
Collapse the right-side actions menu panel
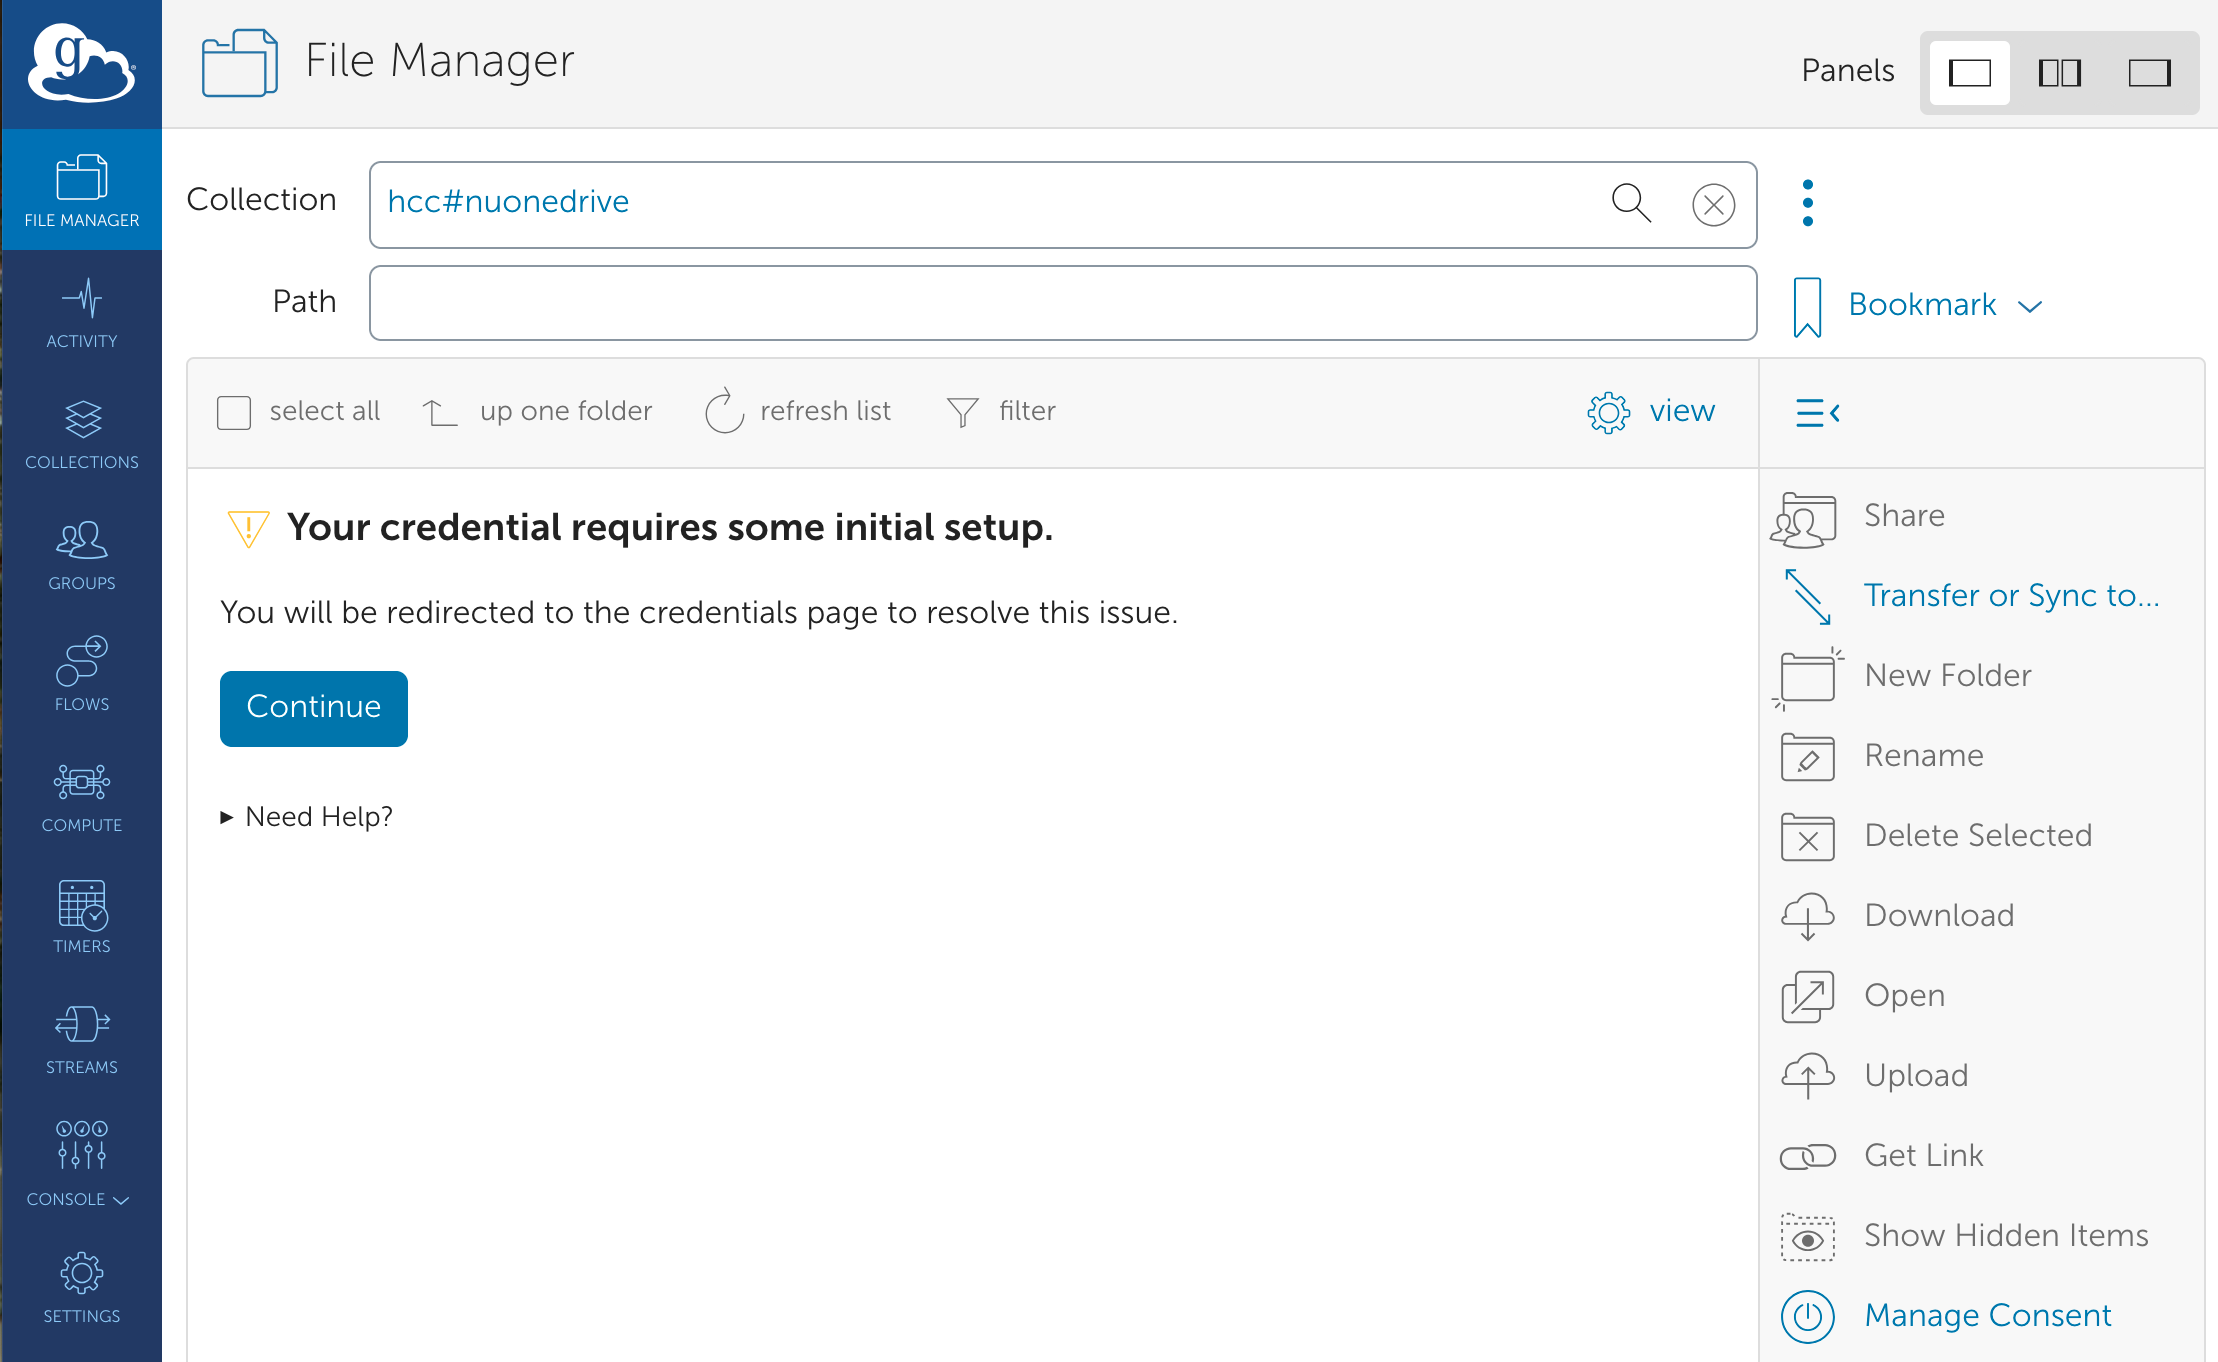coord(1817,412)
